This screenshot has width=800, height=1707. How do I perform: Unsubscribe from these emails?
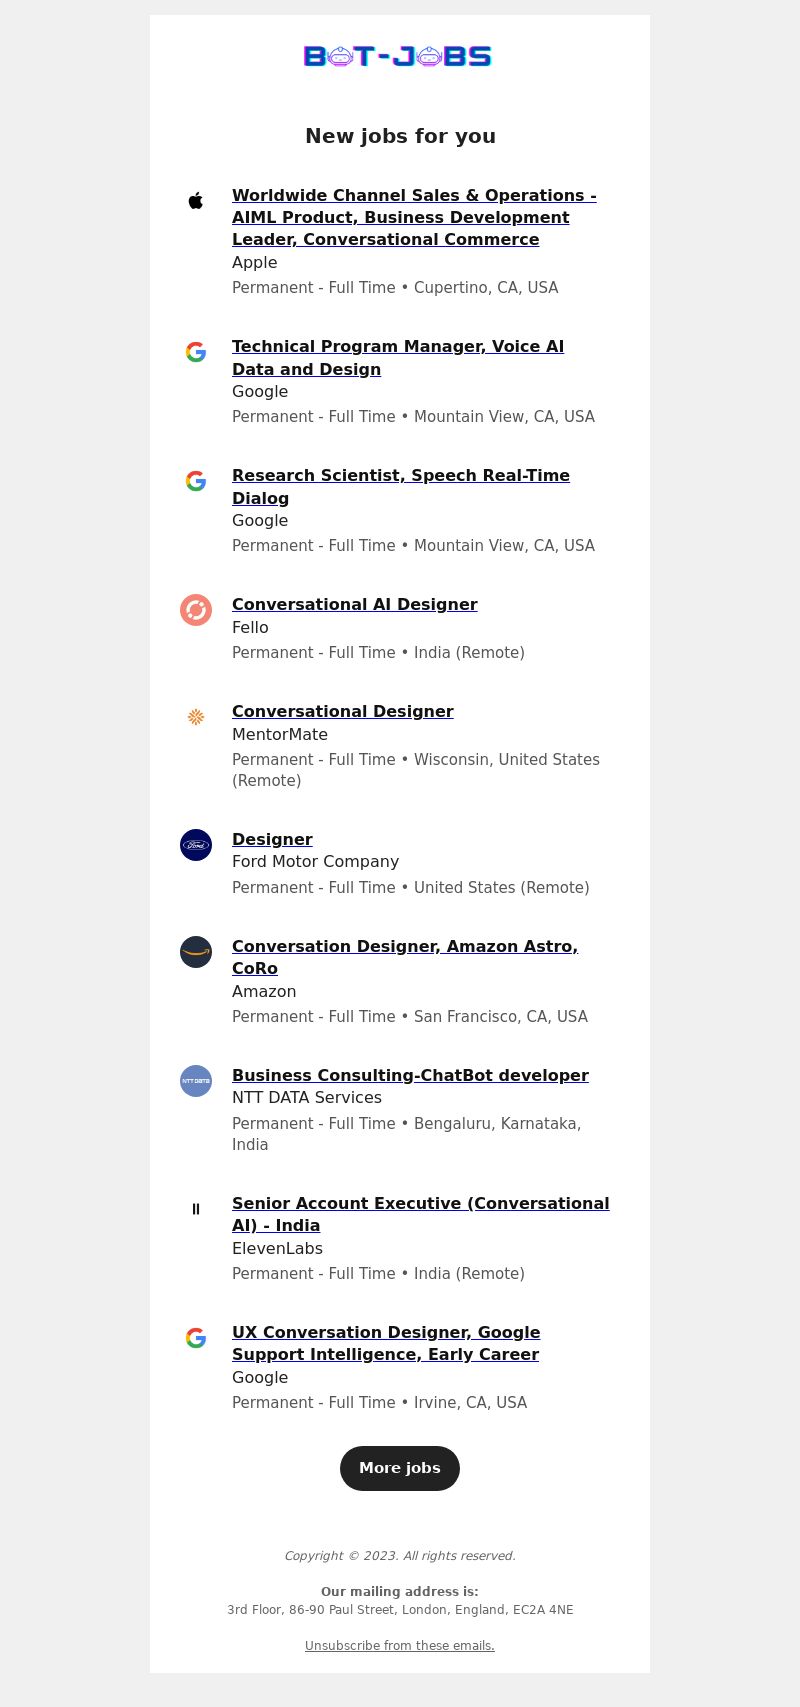tap(400, 1646)
